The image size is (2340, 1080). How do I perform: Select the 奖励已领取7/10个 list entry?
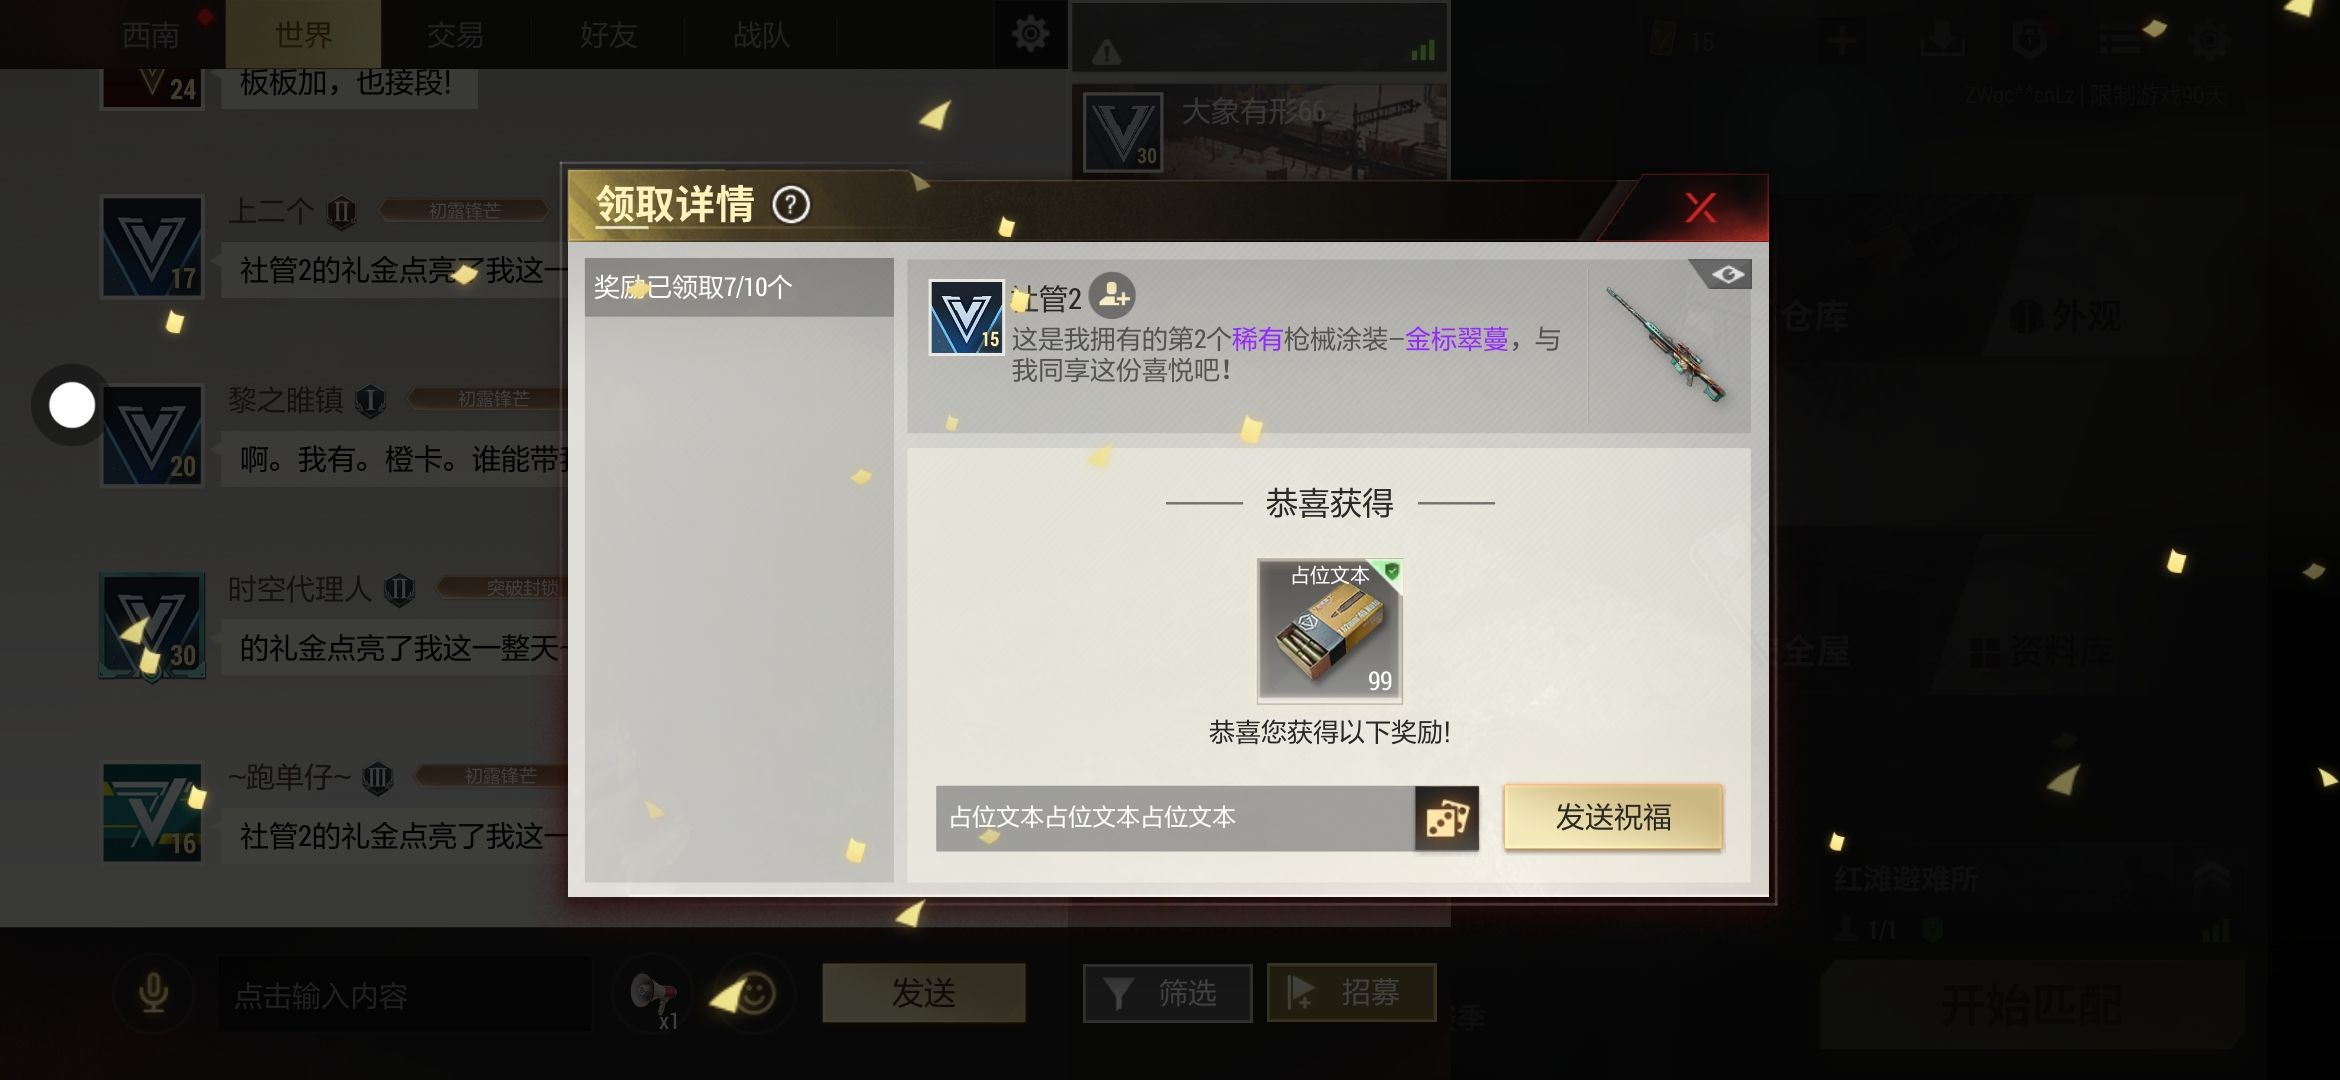(x=739, y=288)
